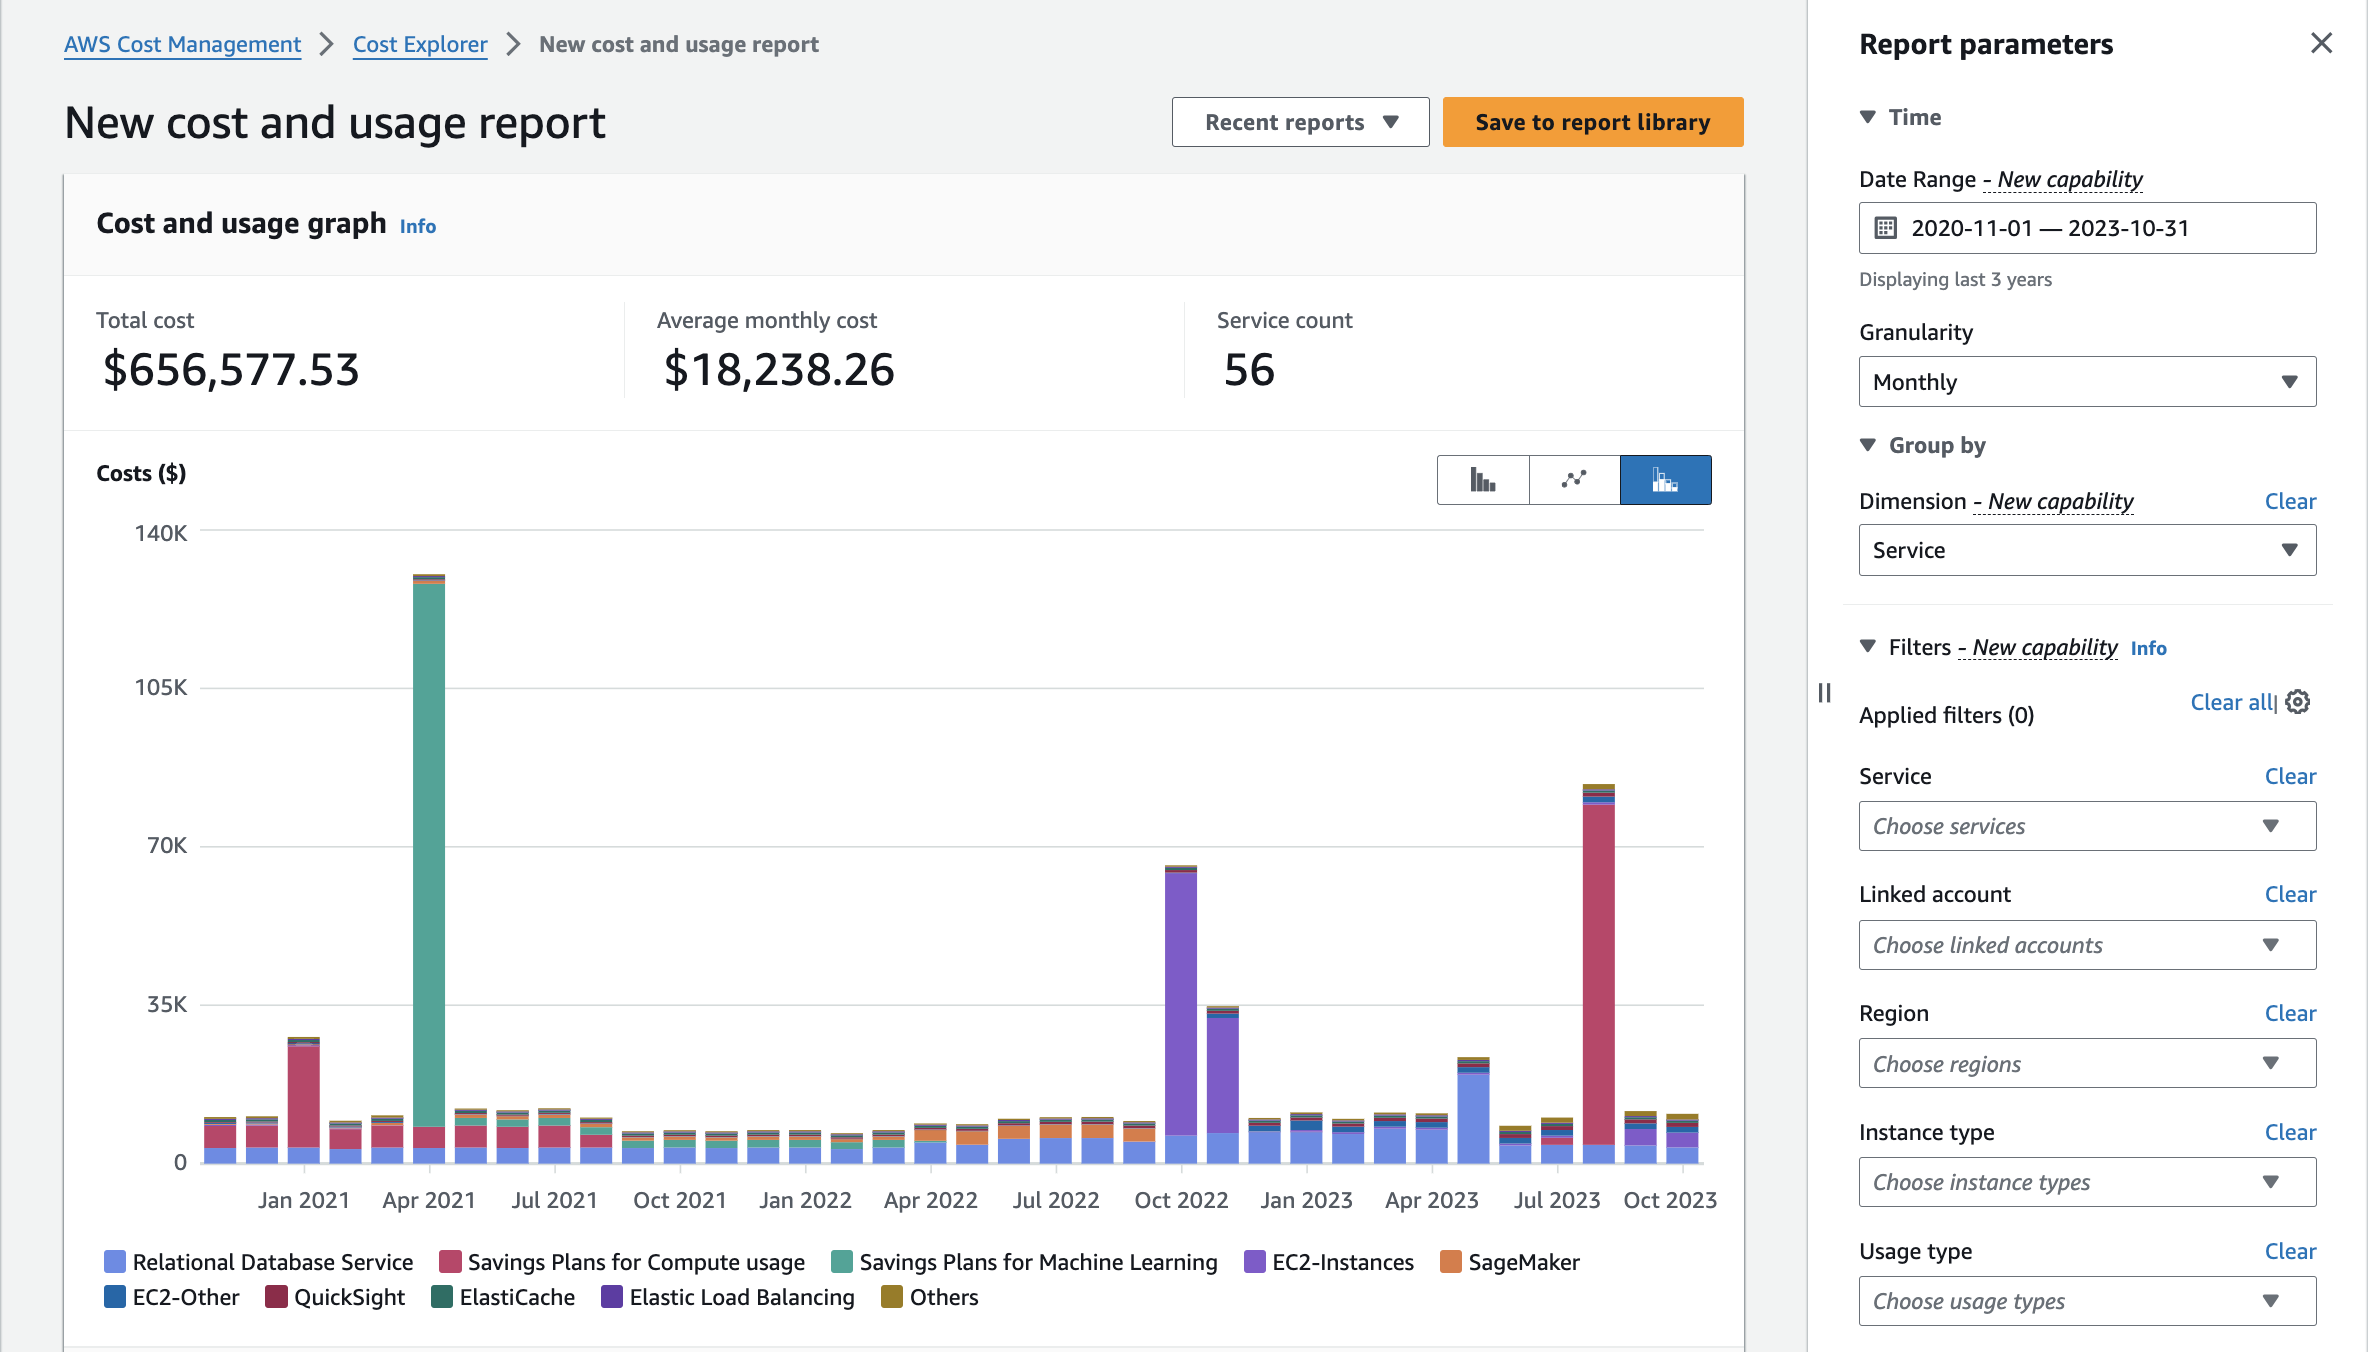Open the Granularity Monthly dropdown
The height and width of the screenshot is (1352, 2374).
point(2087,382)
